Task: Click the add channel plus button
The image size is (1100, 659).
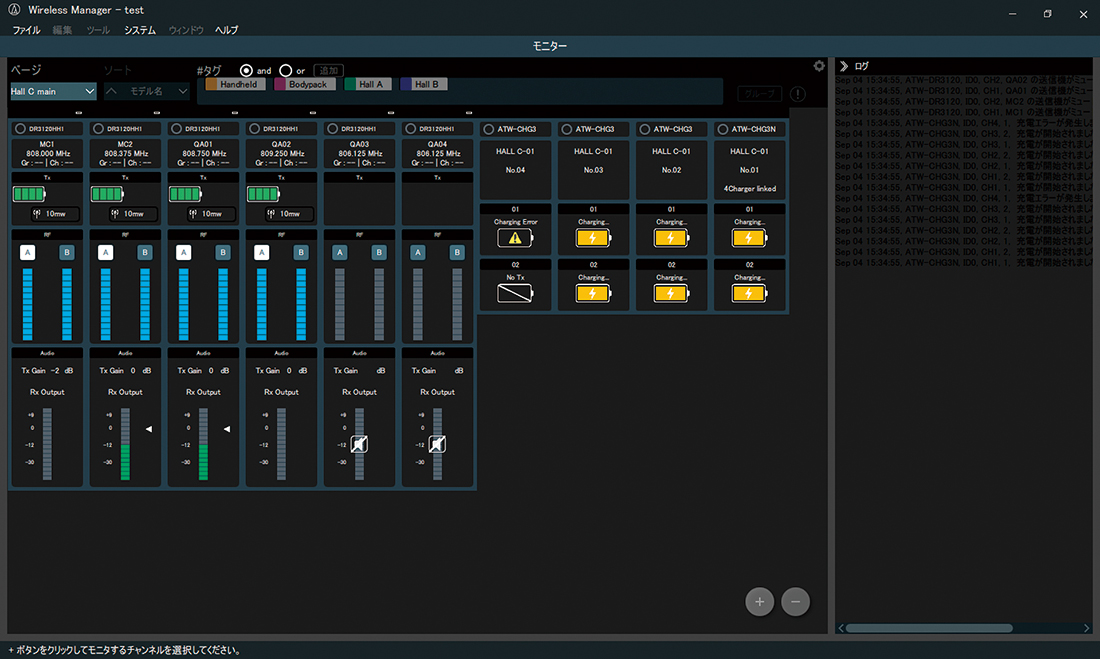Action: click(x=759, y=601)
